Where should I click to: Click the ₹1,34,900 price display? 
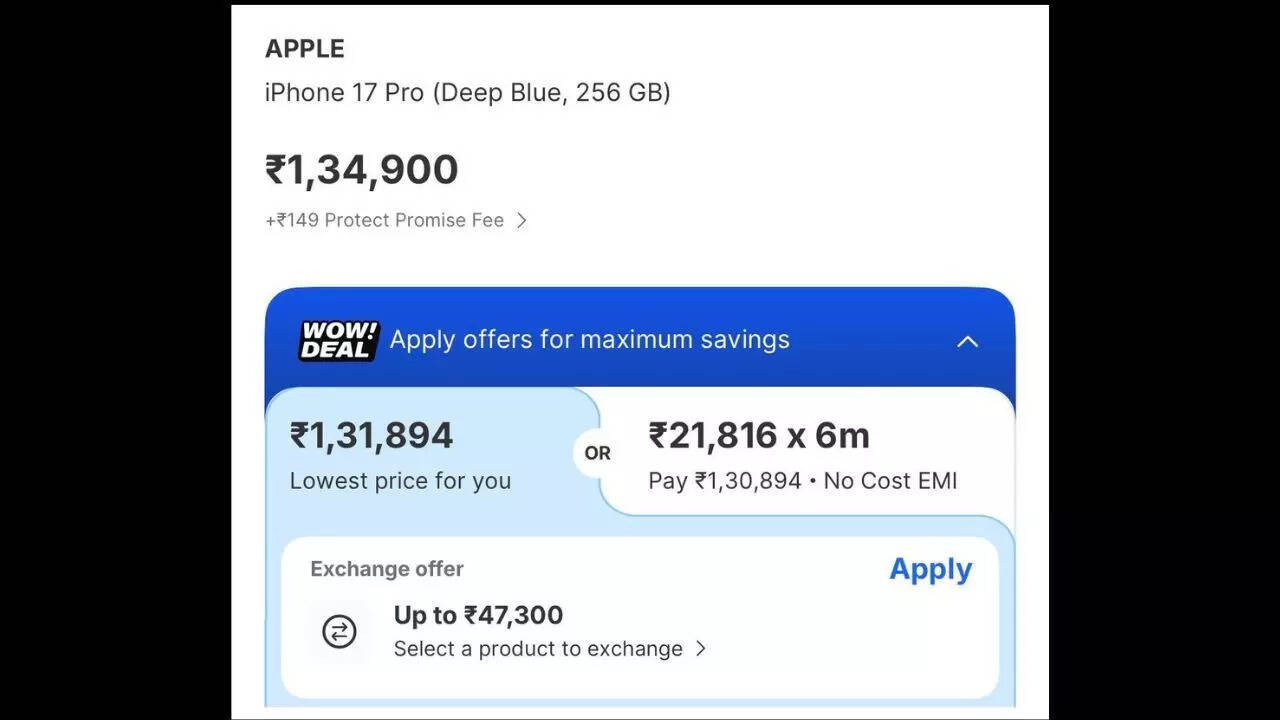pos(362,169)
